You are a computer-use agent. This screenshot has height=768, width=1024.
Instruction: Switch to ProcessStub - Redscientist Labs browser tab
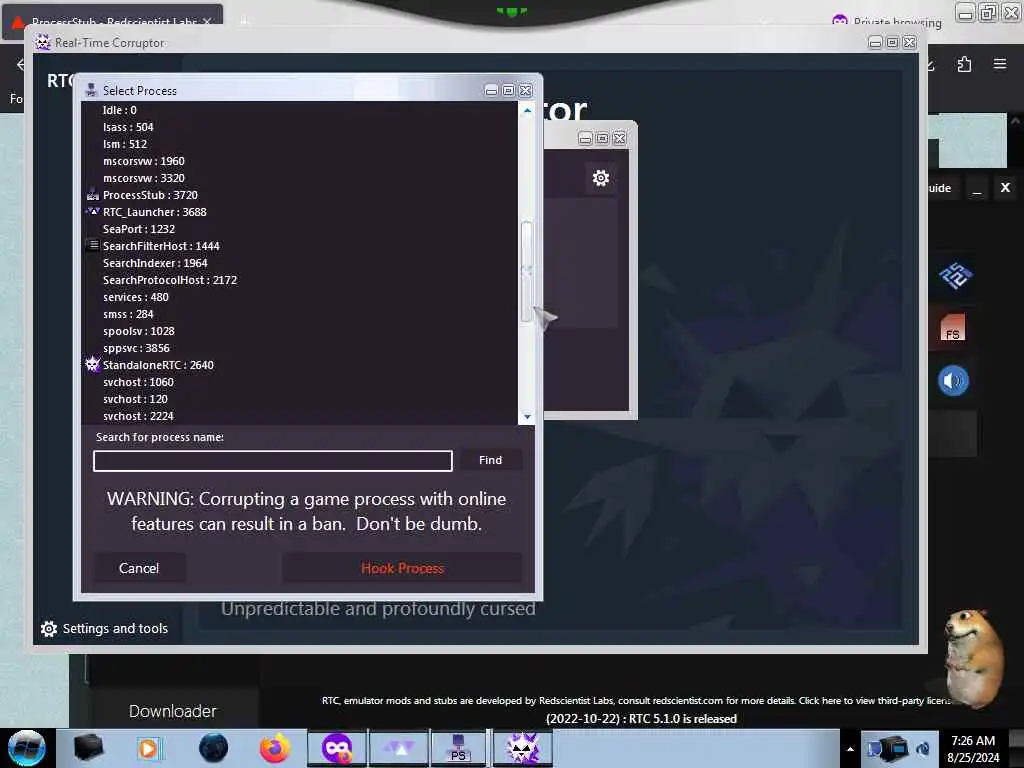click(114, 22)
